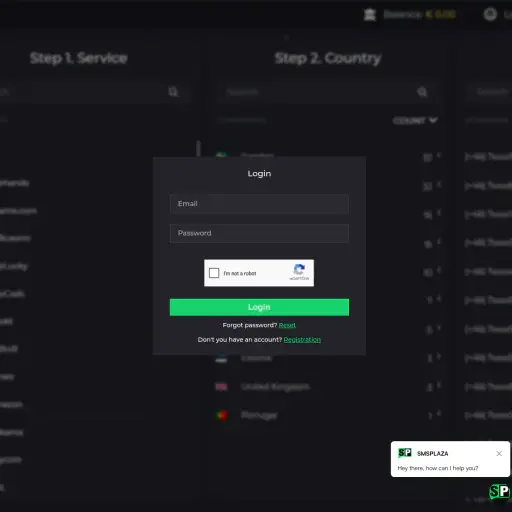This screenshot has height=512, width=512.
Task: Toggle the COUNT sort dropdown arrow
Action: pos(433,120)
